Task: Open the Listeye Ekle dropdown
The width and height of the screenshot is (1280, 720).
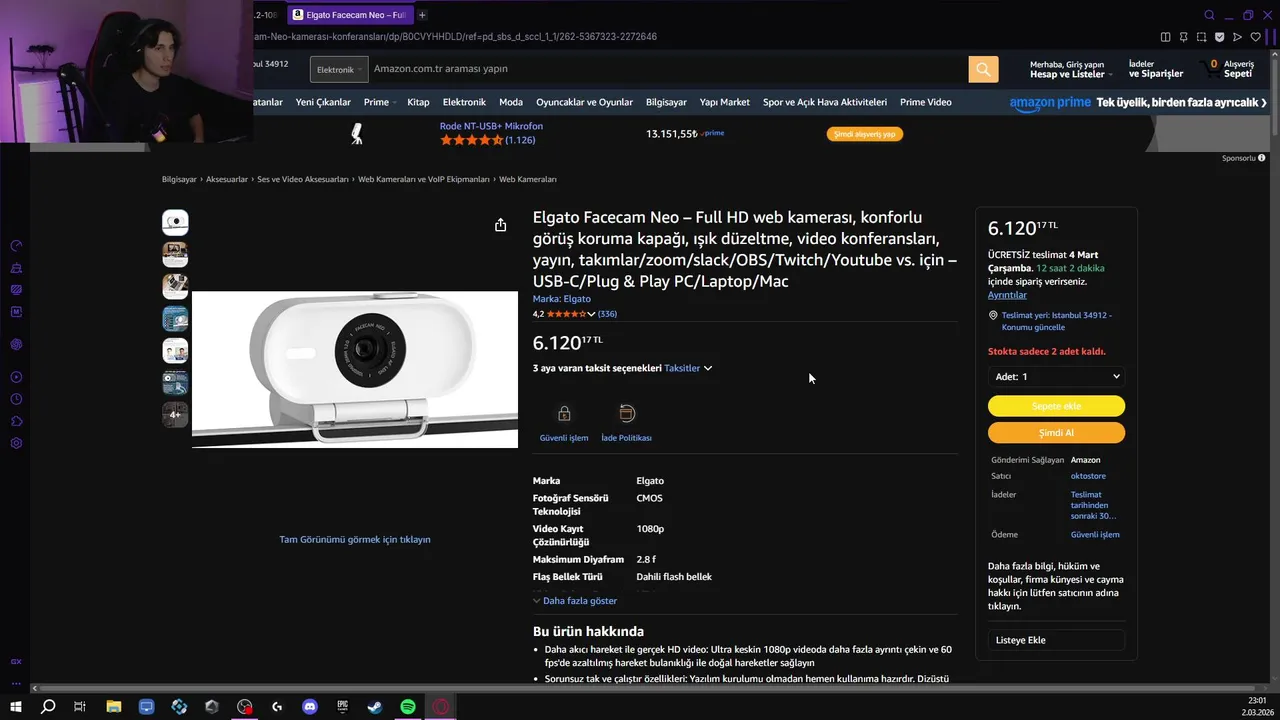Action: 1056,640
